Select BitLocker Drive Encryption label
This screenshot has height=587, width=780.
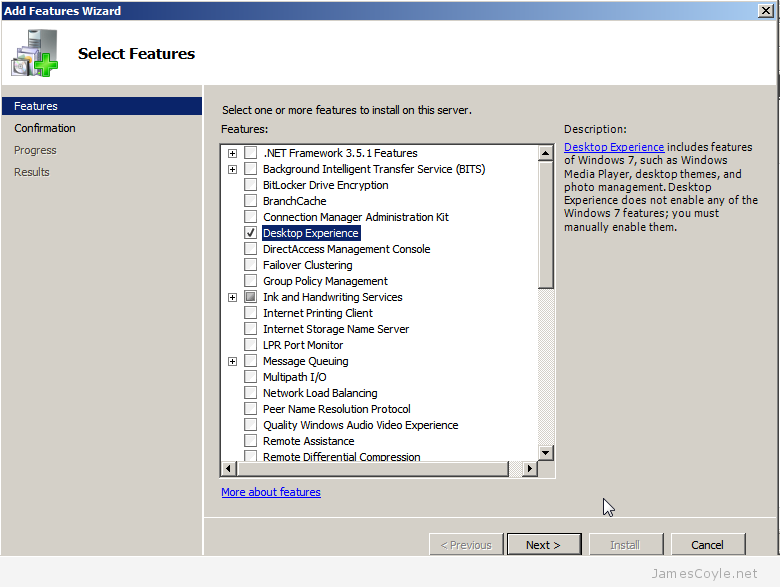pyautogui.click(x=326, y=185)
